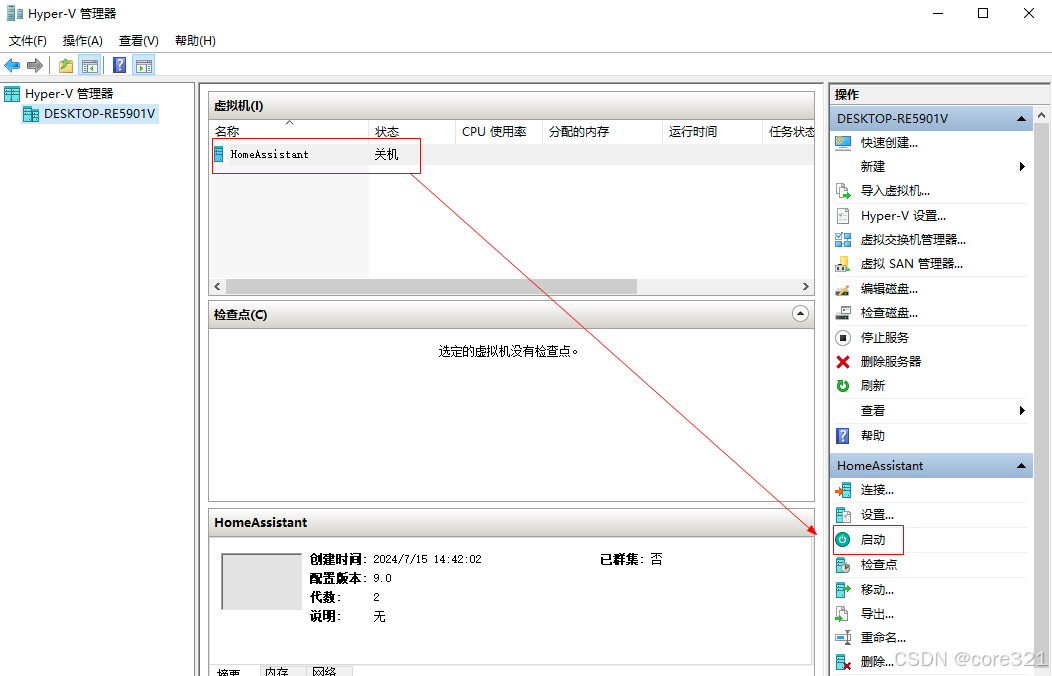
Task: Click the 虚拟交换机管理器... action label
Action: point(913,239)
